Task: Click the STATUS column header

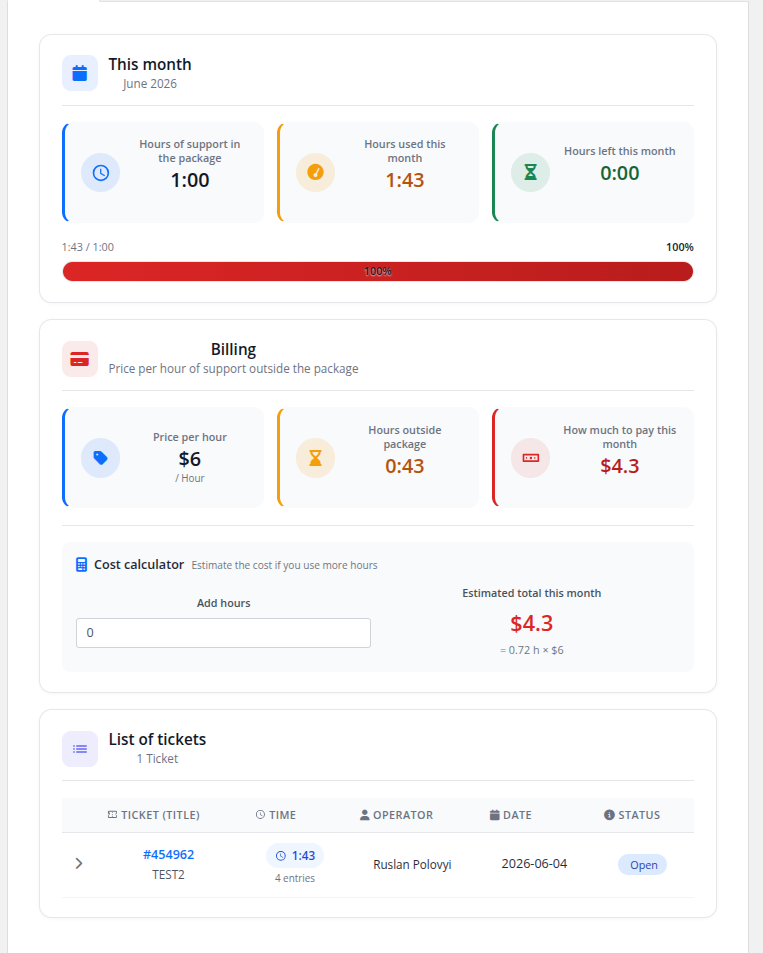Action: click(x=632, y=815)
